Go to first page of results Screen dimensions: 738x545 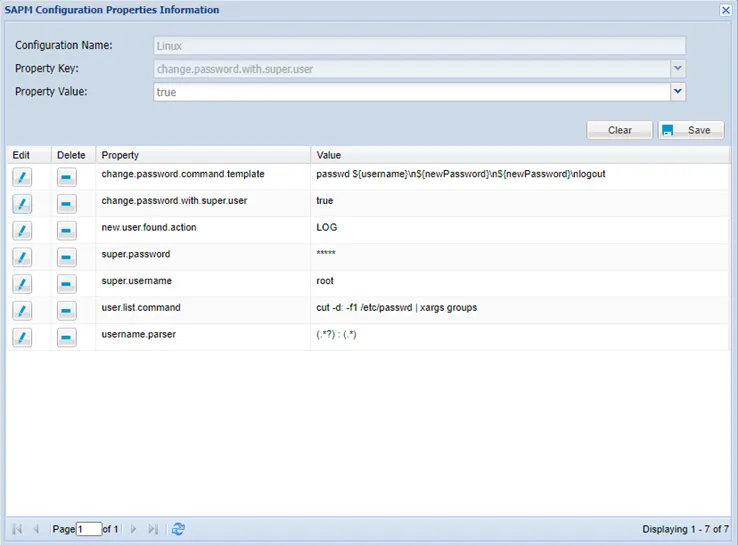[17, 529]
